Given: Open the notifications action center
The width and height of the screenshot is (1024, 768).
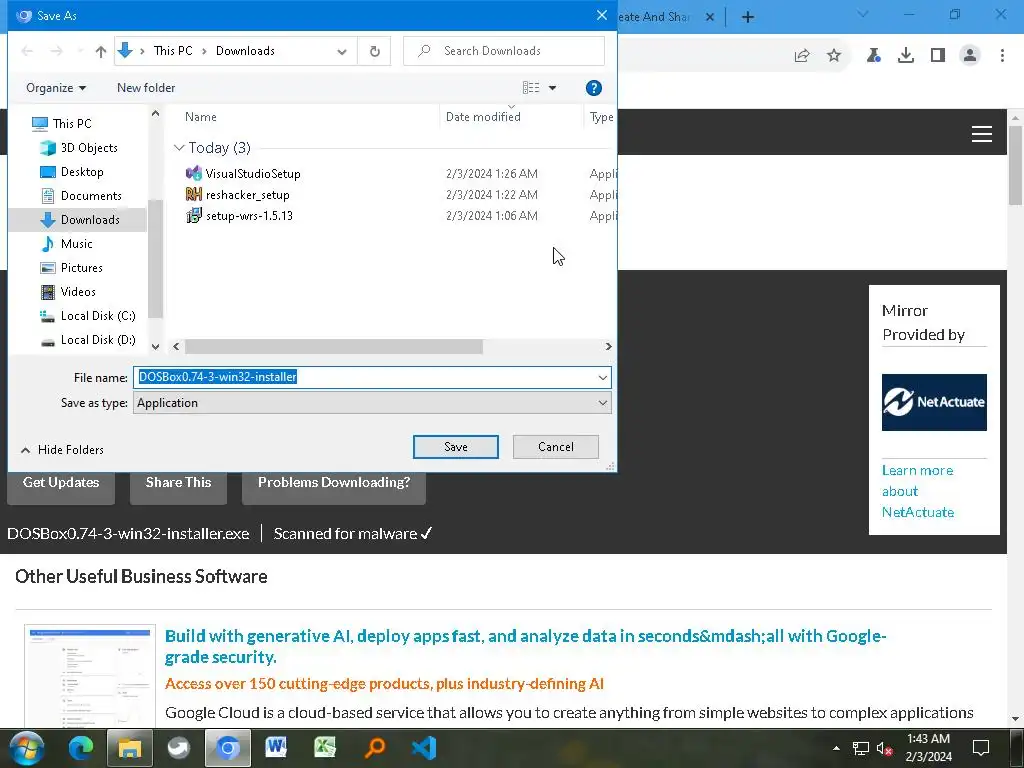Looking at the screenshot, I should pyautogui.click(x=980, y=748).
